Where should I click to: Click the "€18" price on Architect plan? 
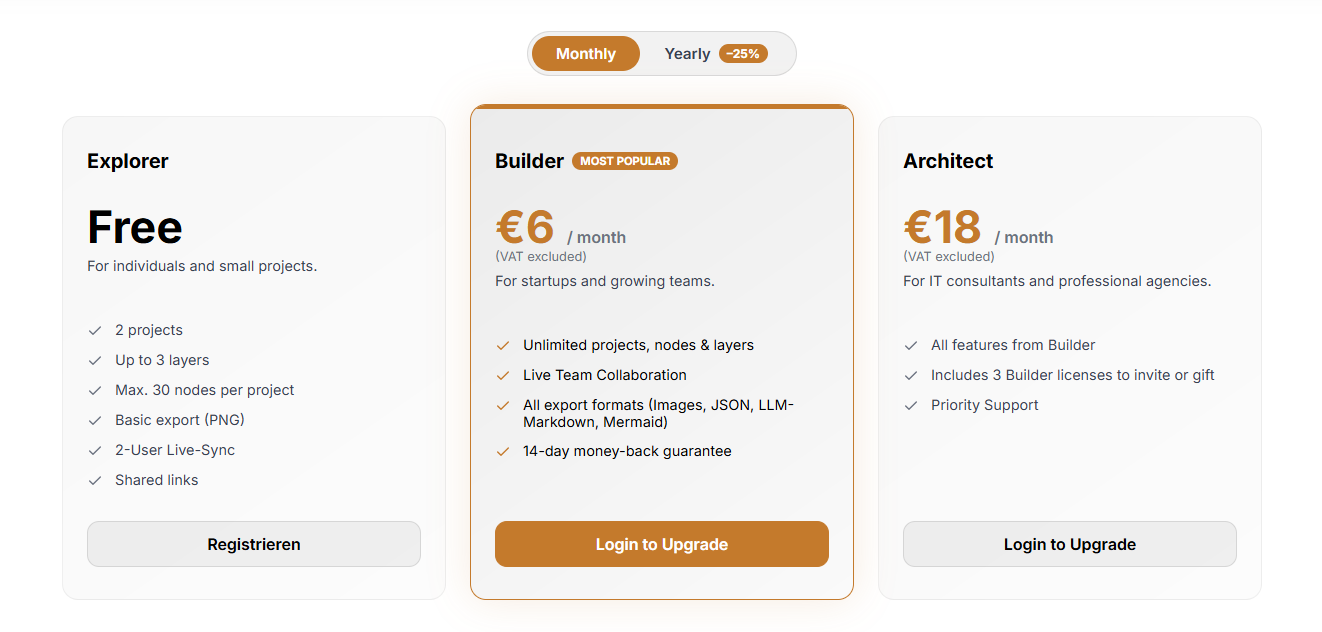tap(942, 228)
